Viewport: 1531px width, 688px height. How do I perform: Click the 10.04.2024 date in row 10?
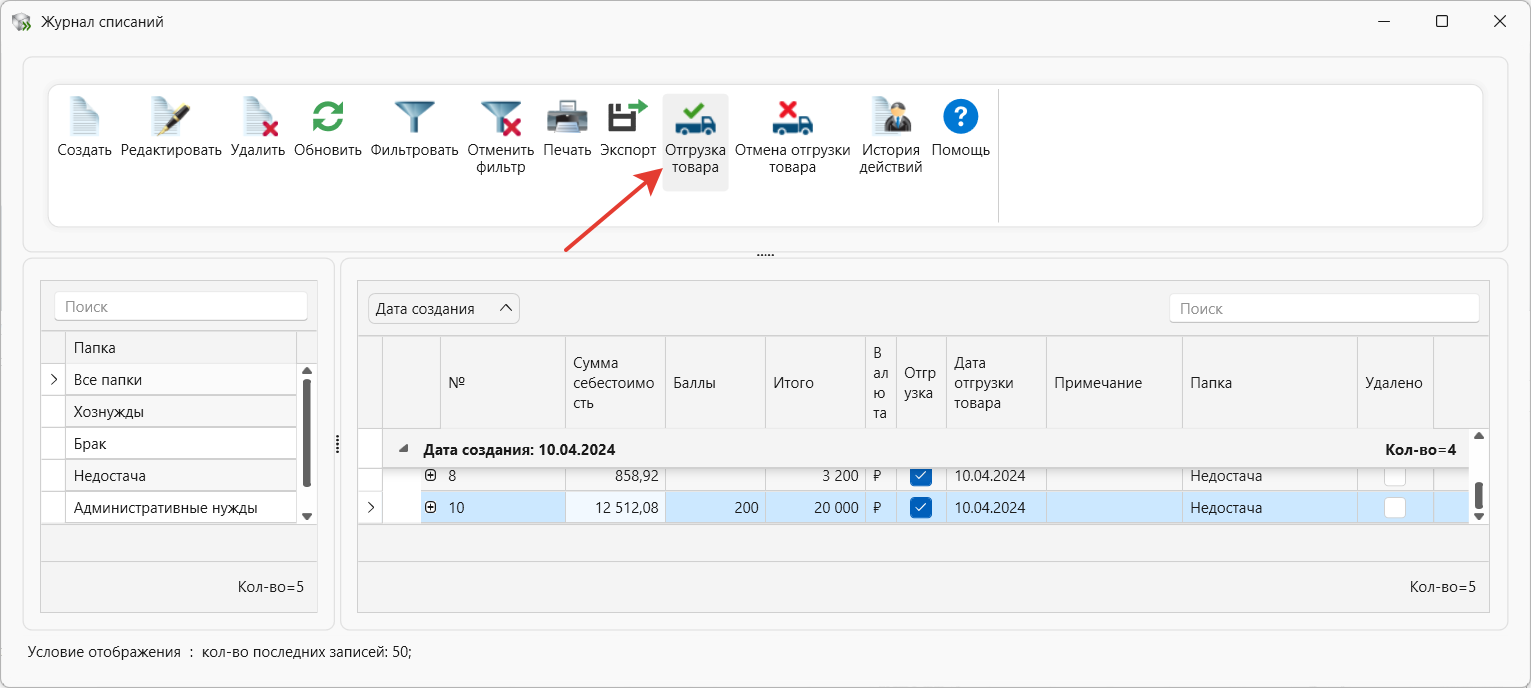coord(996,508)
